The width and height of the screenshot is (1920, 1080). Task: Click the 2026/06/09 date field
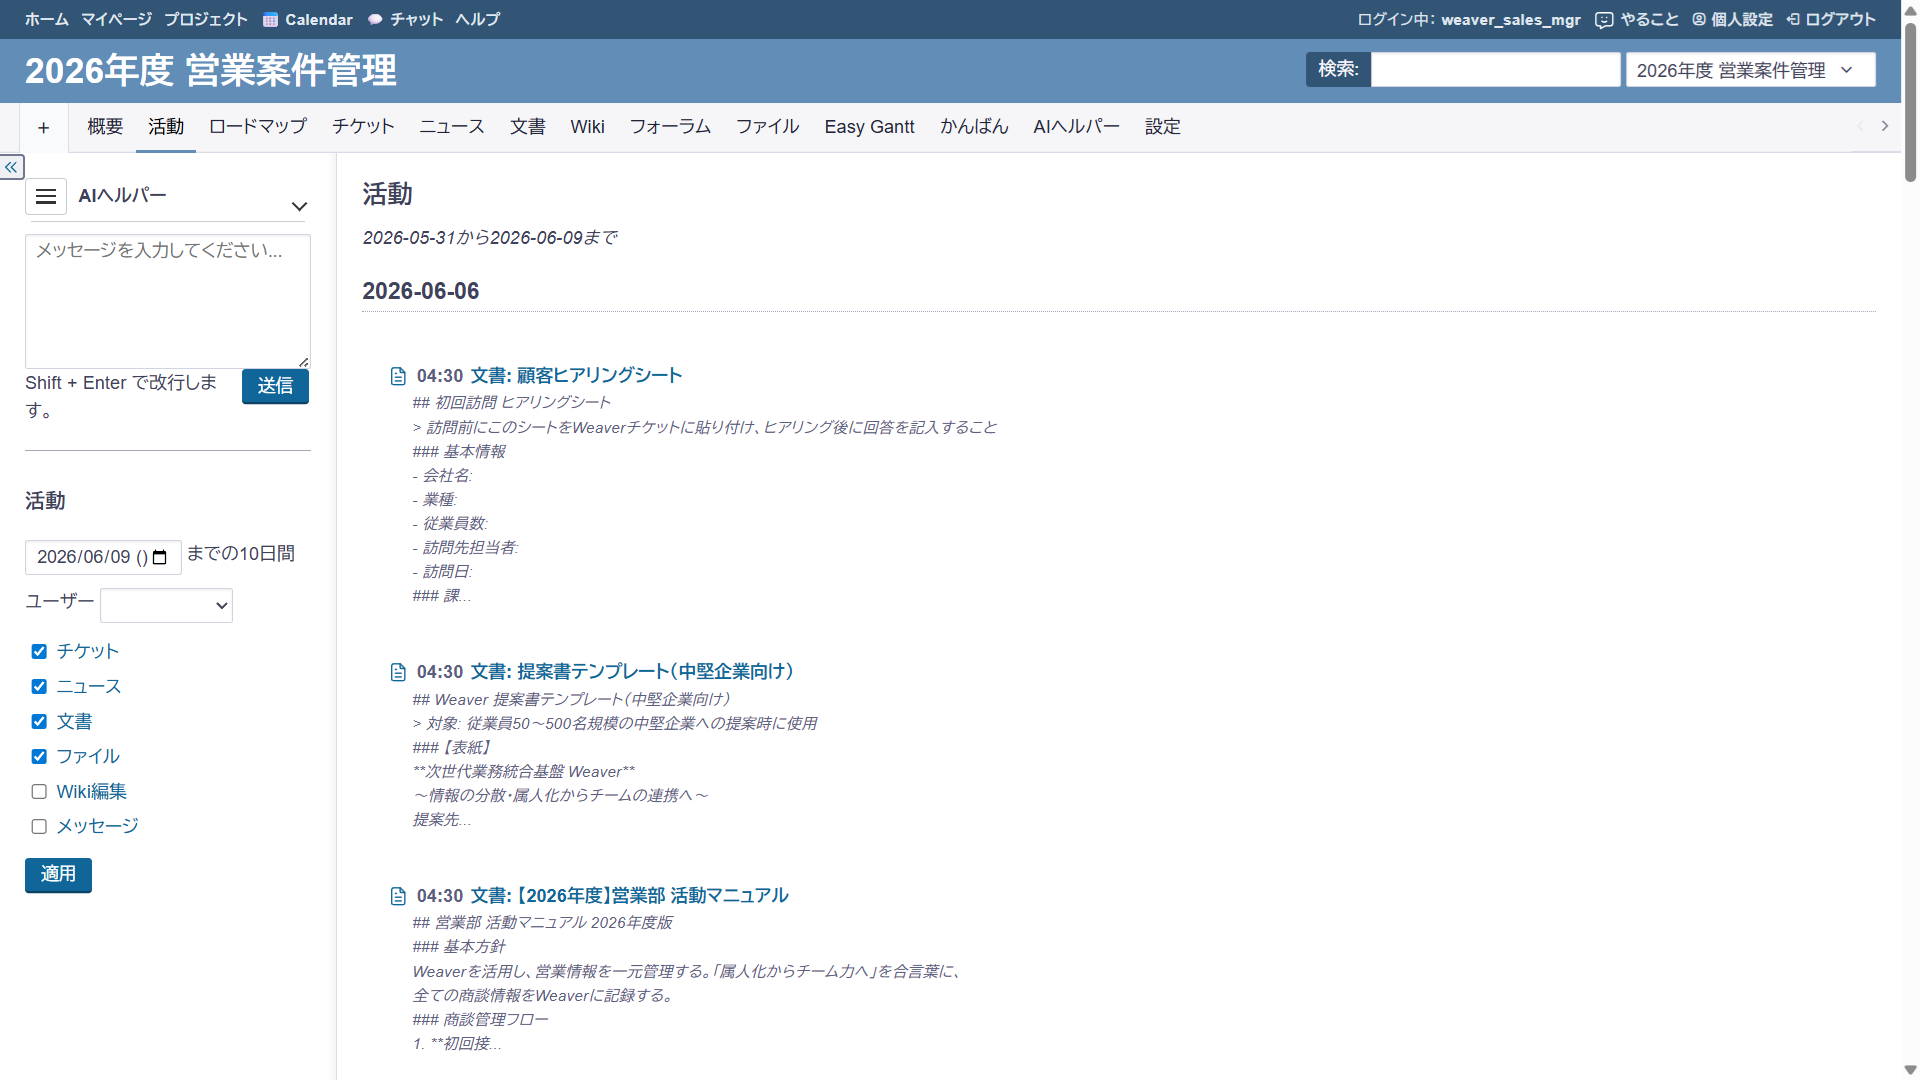tap(103, 558)
